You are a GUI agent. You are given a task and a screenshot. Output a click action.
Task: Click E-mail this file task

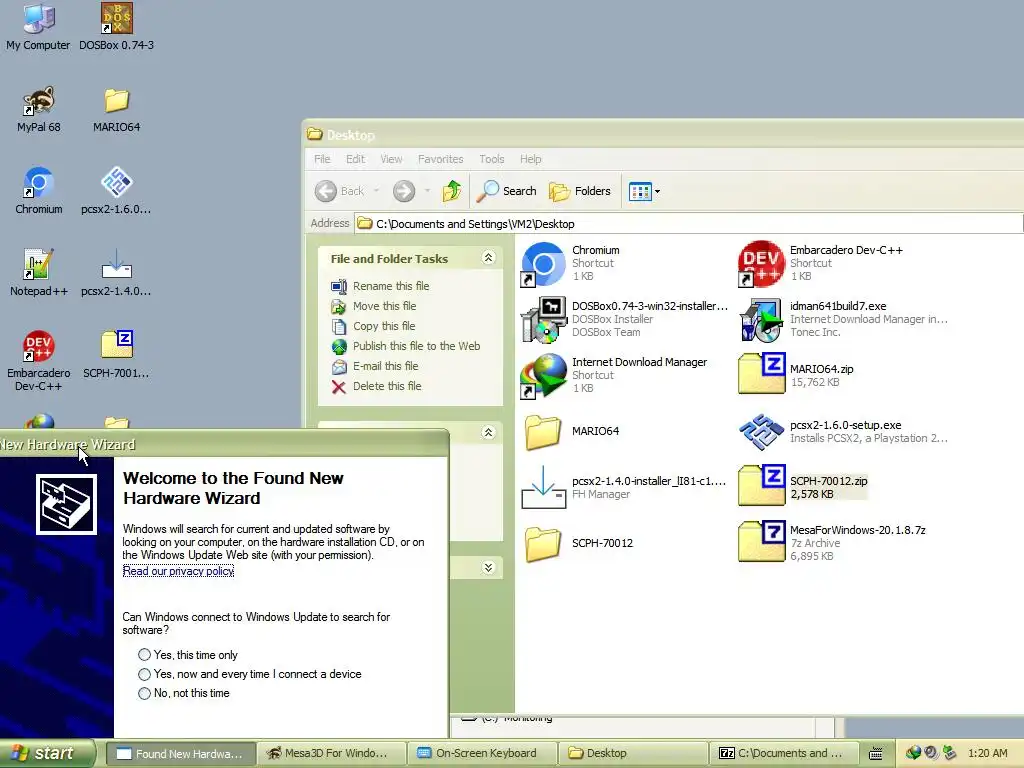(x=375, y=366)
